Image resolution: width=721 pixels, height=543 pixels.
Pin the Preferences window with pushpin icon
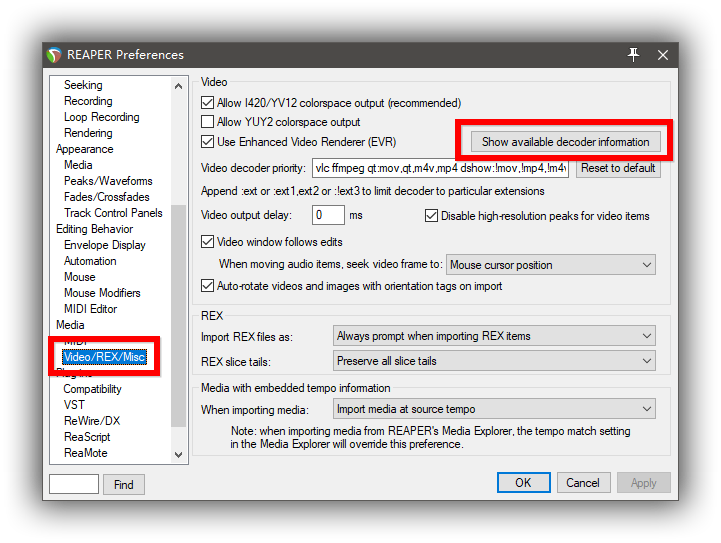point(634,55)
